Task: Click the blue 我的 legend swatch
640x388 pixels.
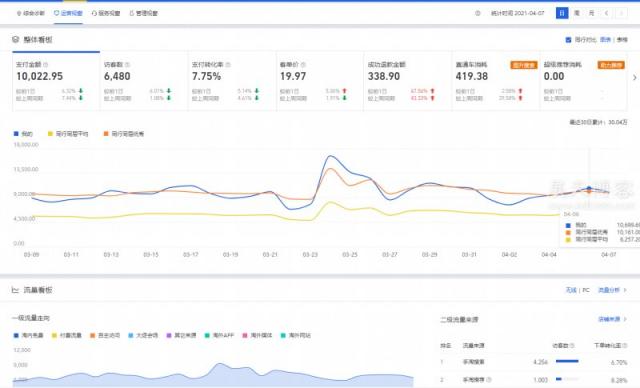Action: tap(16, 134)
